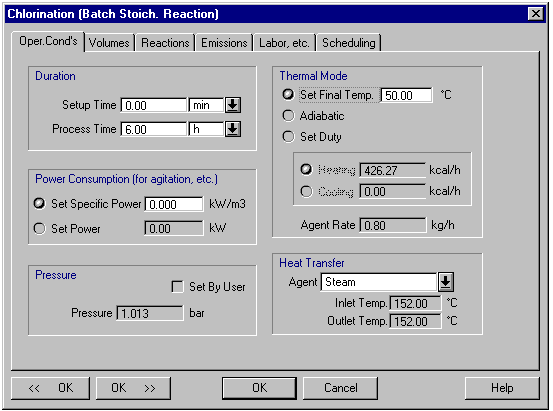Viewport: 553px width, 411px height.
Task: Open the Reactions tab
Action: coord(165,43)
